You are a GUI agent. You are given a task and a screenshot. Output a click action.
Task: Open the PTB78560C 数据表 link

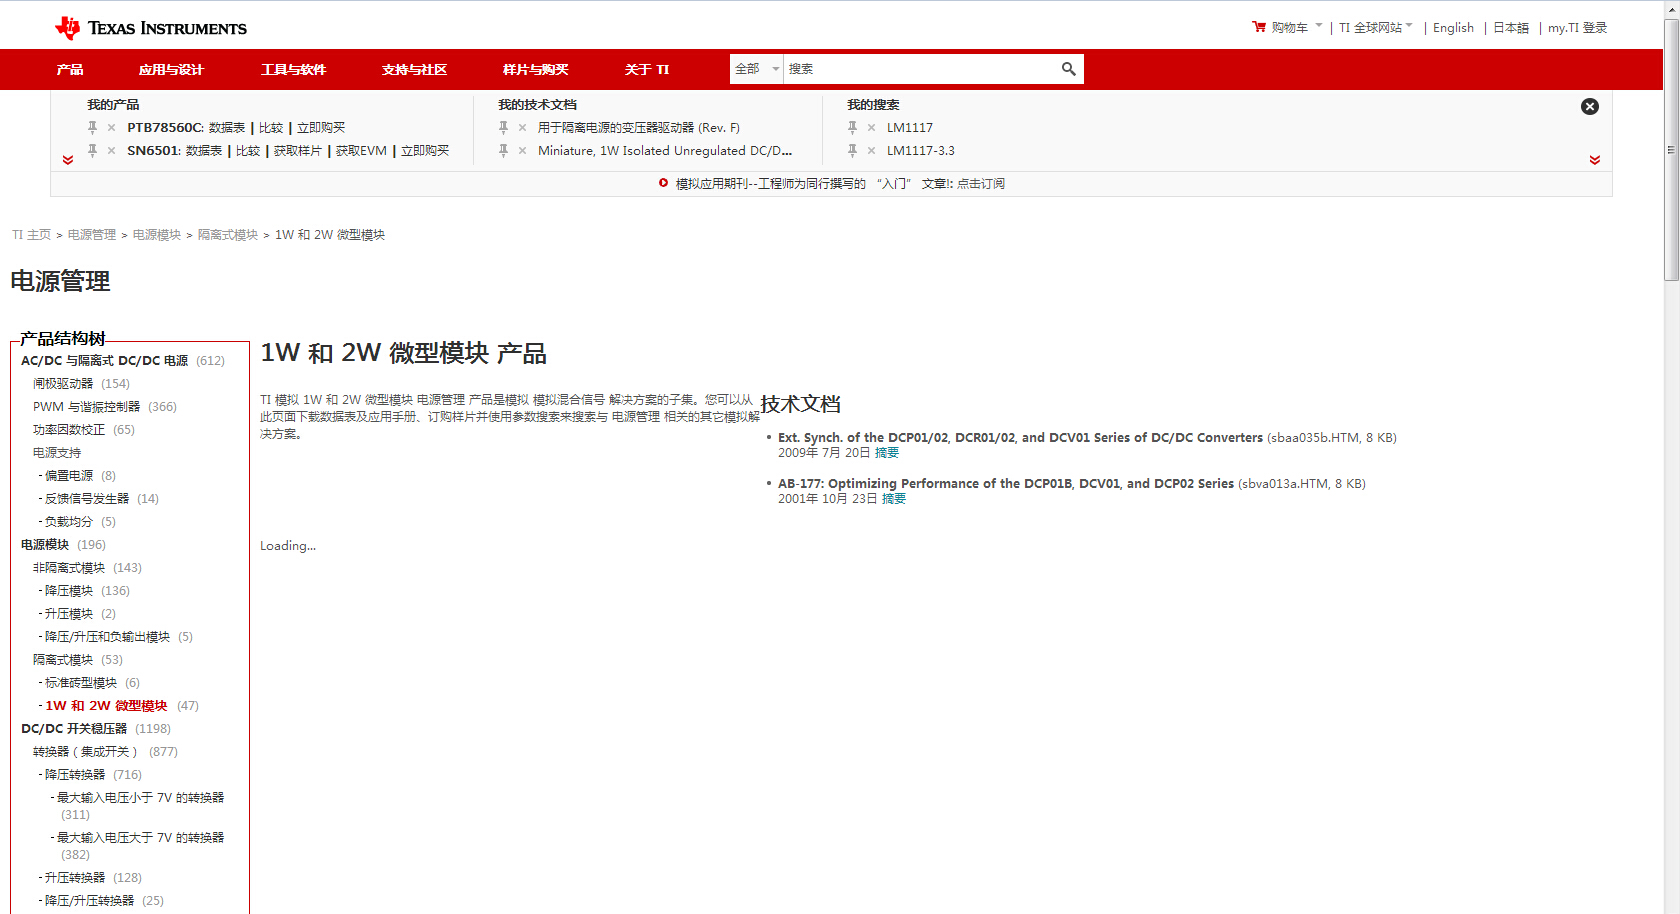[227, 128]
